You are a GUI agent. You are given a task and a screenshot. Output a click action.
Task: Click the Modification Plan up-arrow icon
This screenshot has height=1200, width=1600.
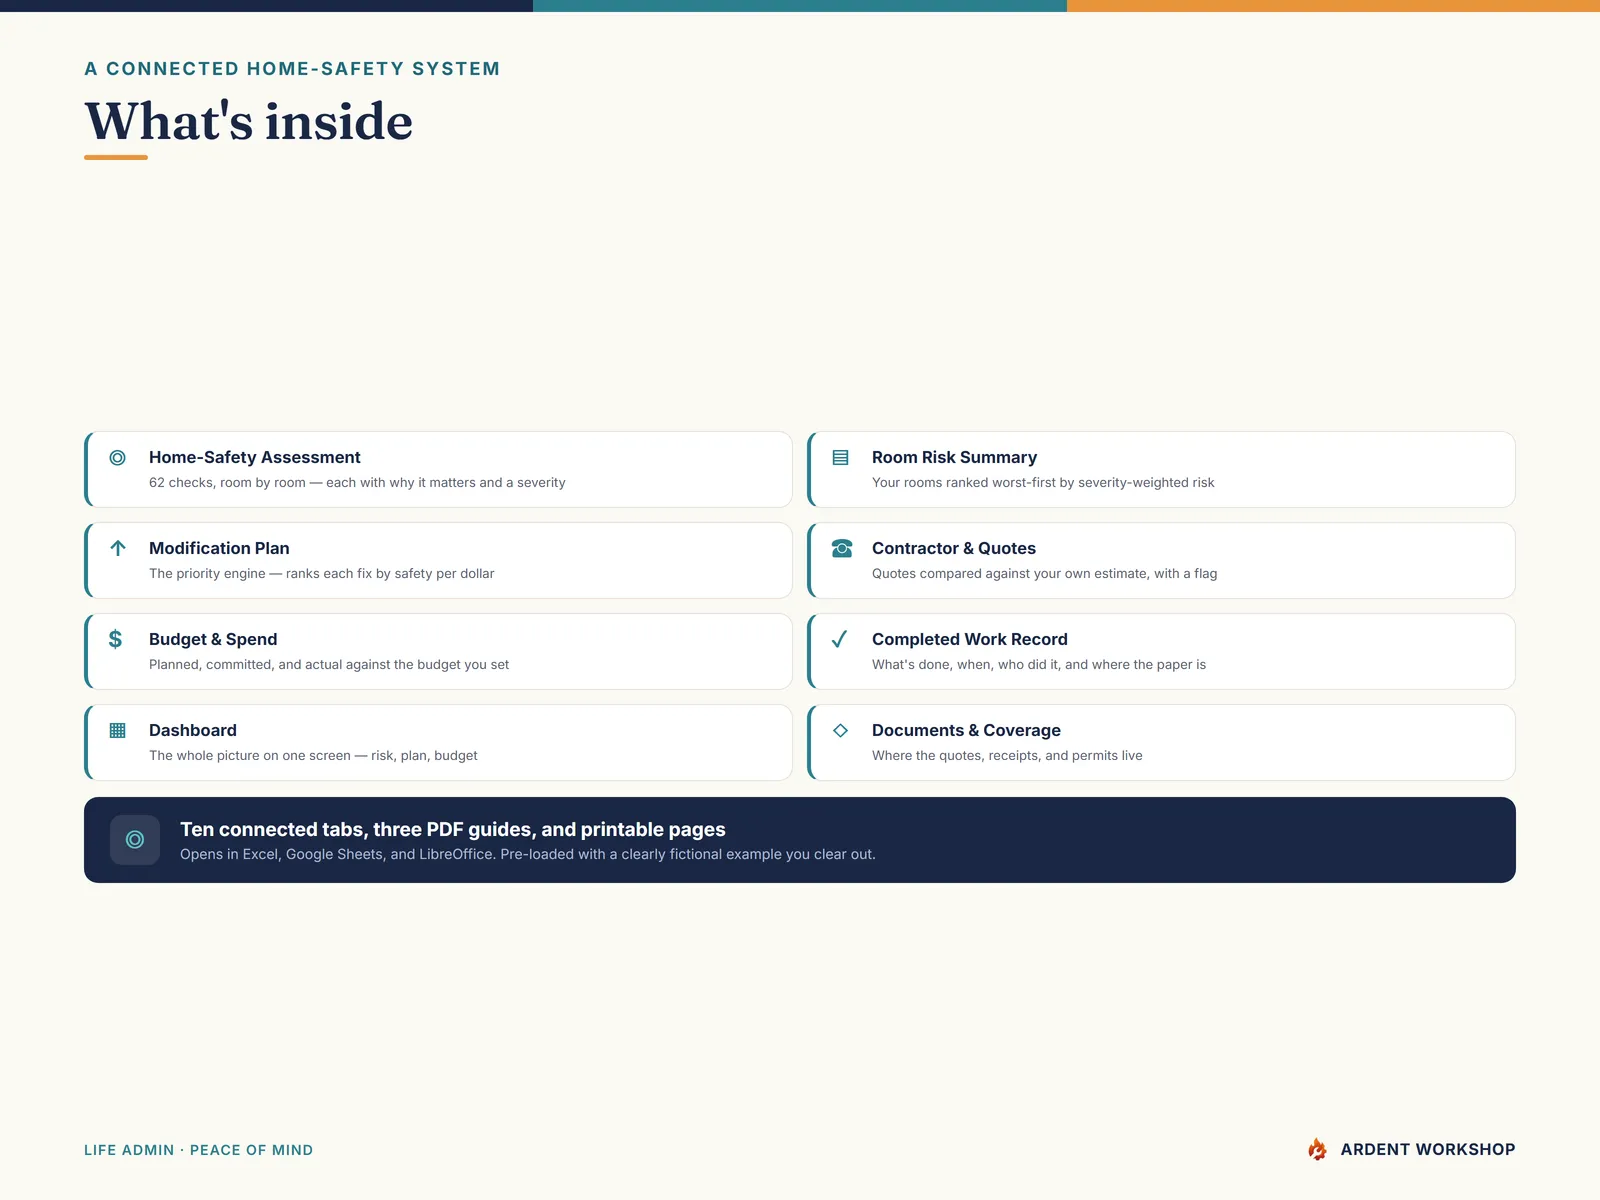117,548
